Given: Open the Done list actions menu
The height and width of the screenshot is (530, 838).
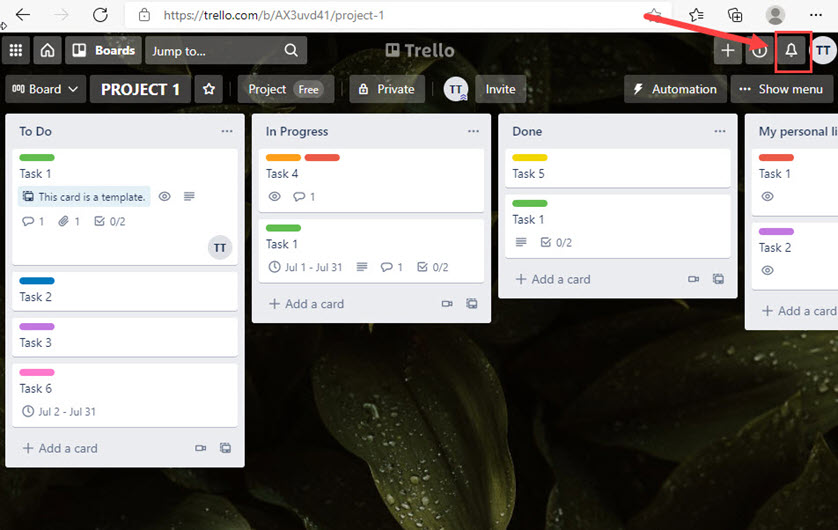Looking at the screenshot, I should [720, 131].
